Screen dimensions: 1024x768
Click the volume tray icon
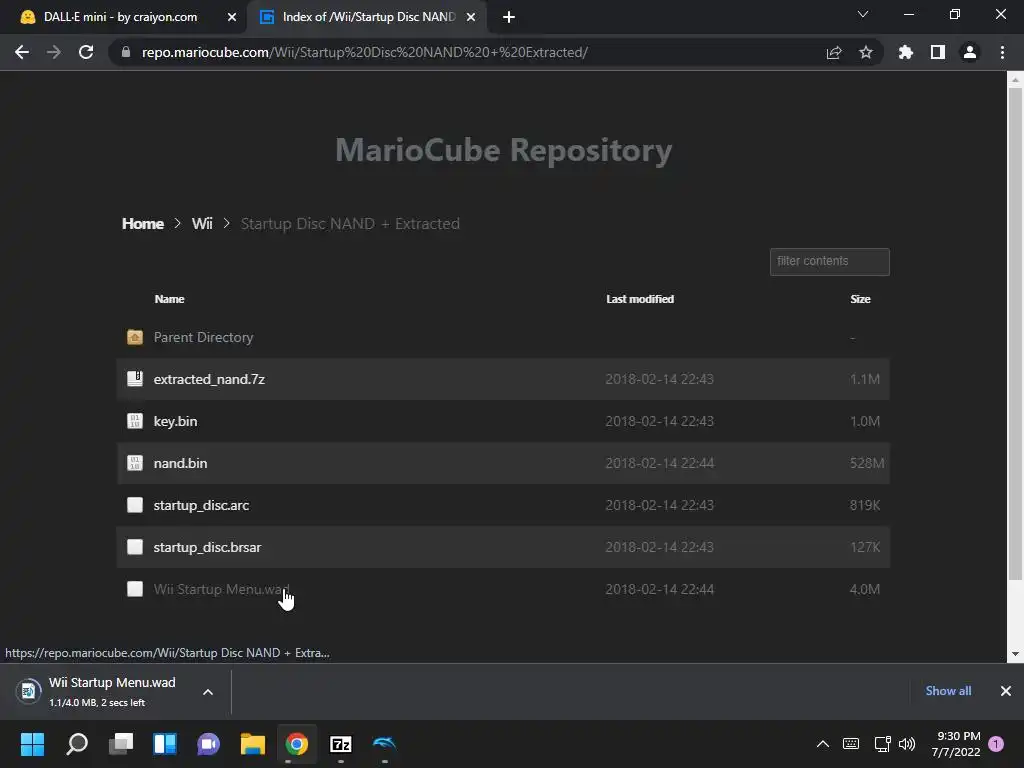[907, 744]
